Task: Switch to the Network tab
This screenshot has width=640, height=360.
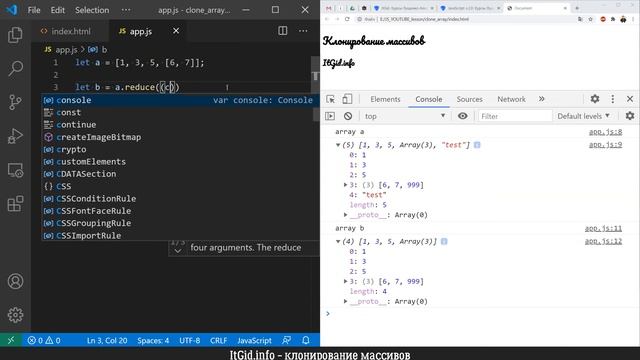Action: tap(511, 99)
